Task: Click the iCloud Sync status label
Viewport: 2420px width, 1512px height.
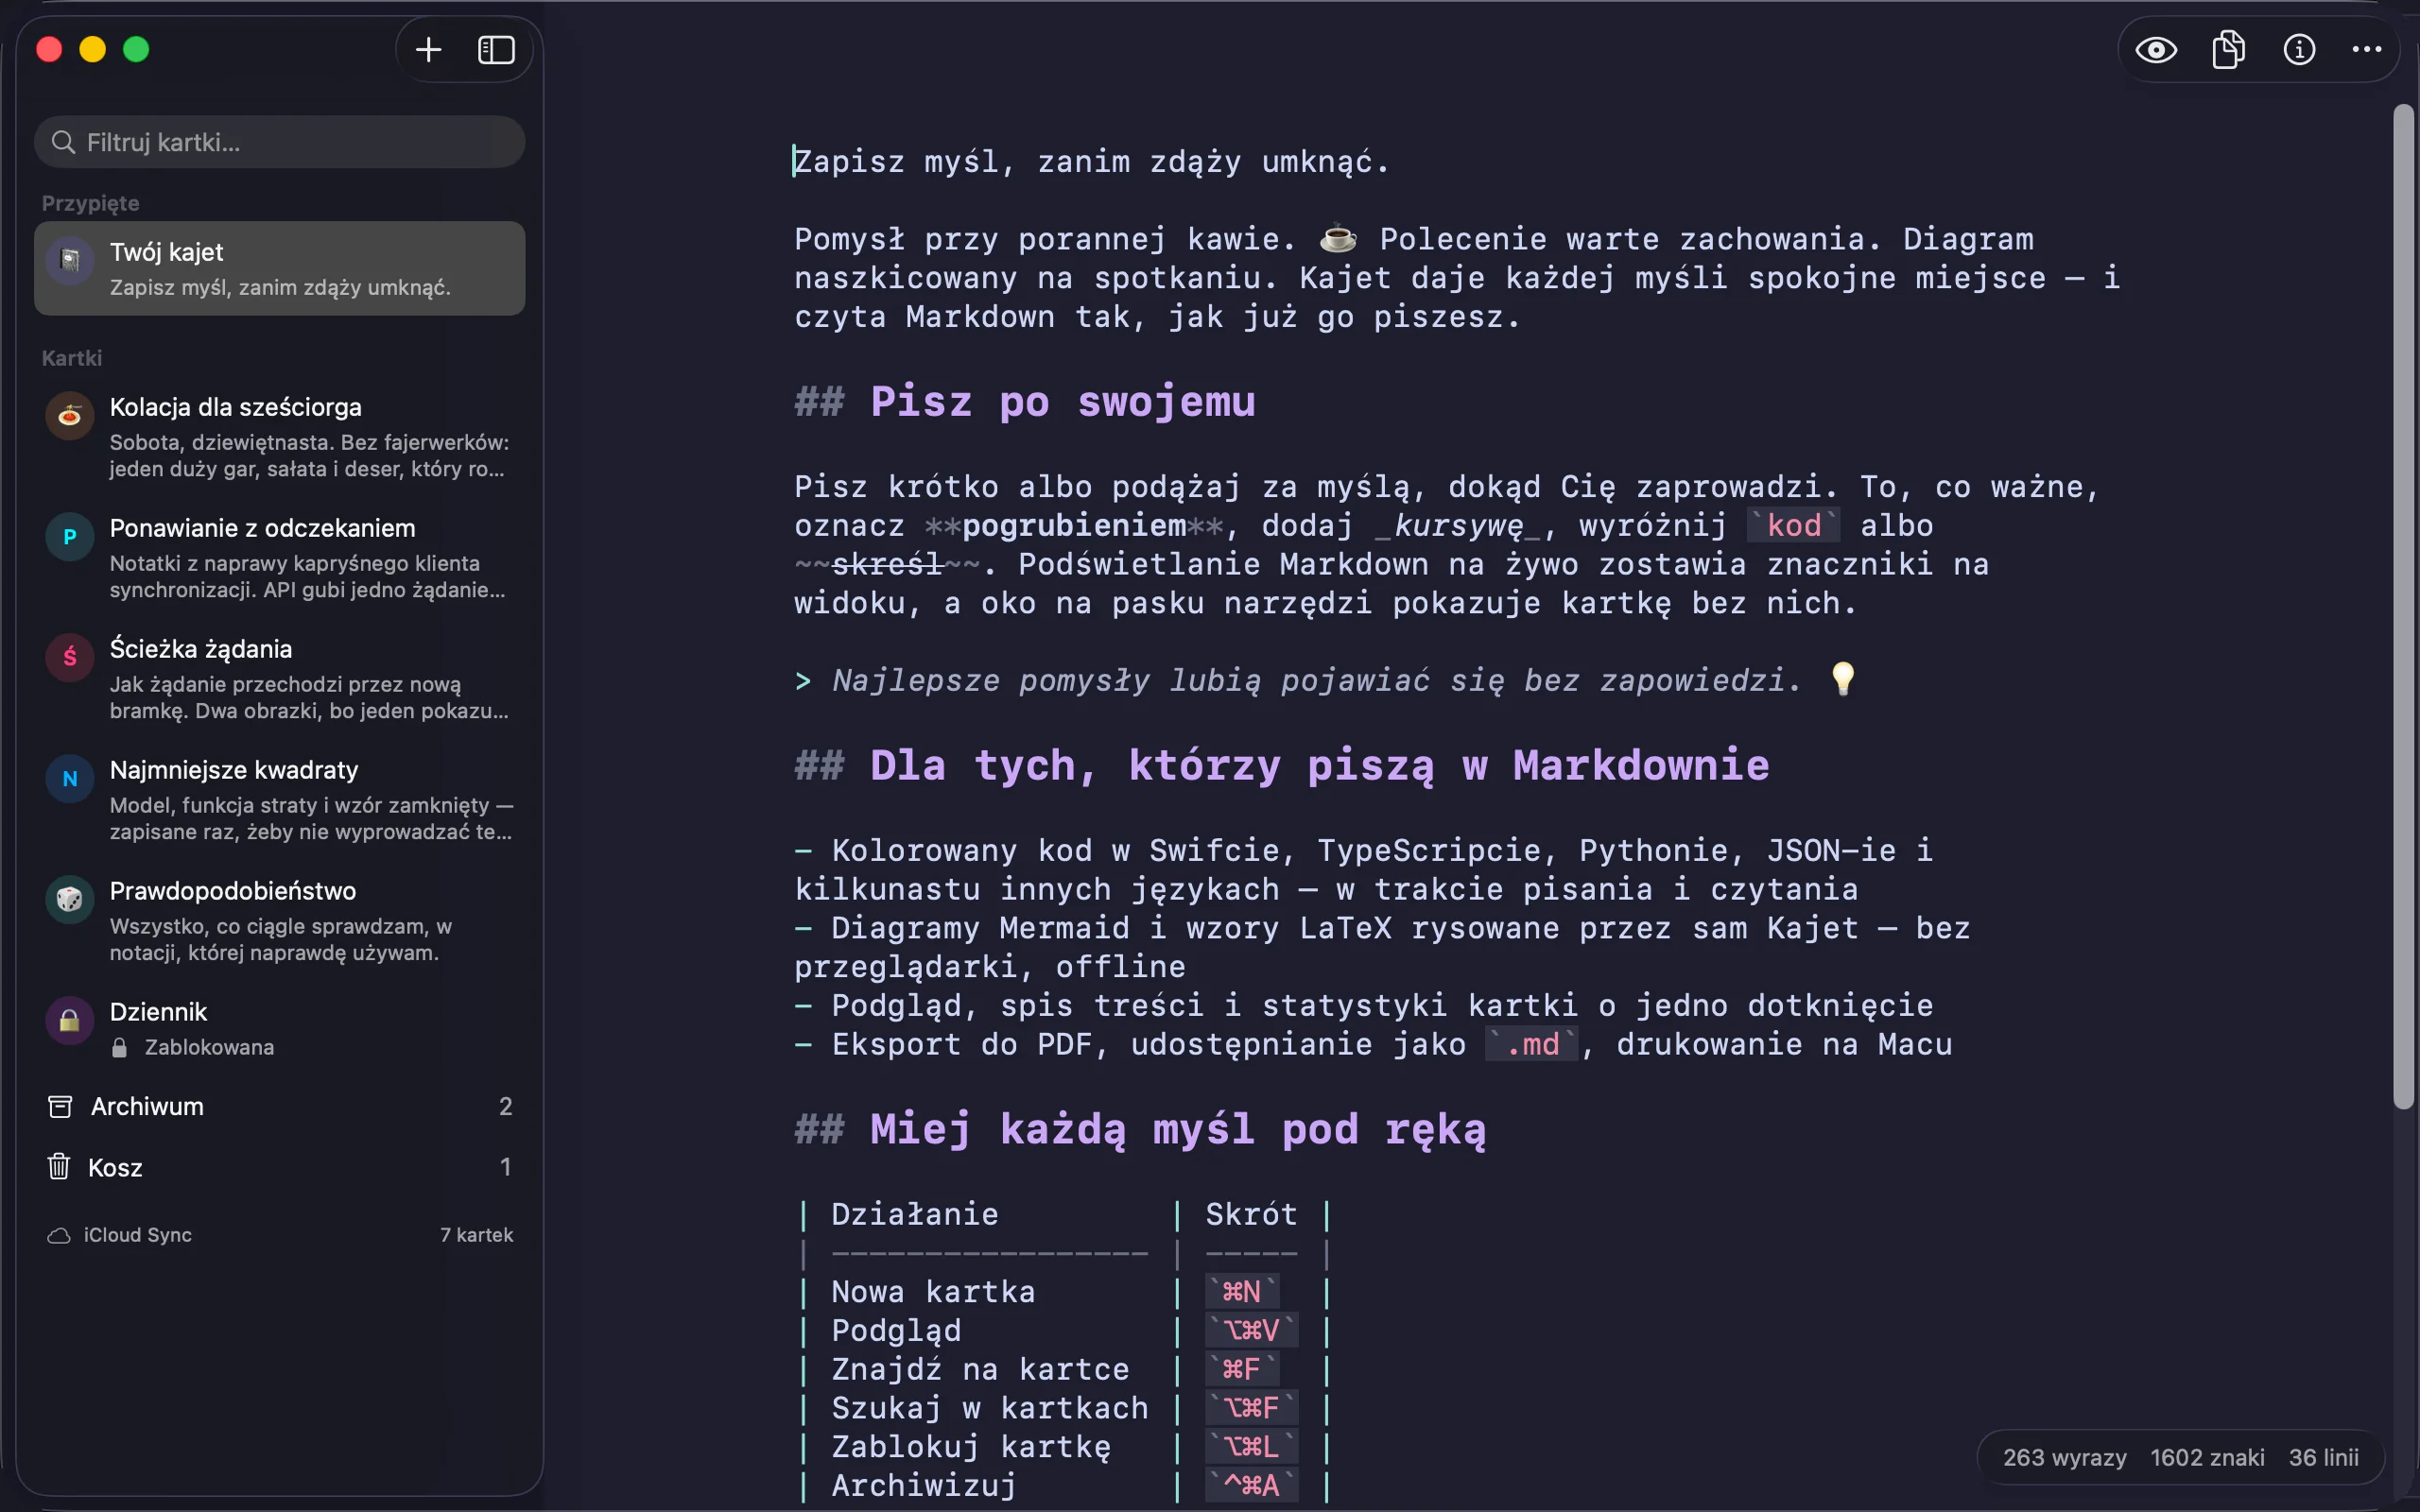Action: pos(138,1235)
